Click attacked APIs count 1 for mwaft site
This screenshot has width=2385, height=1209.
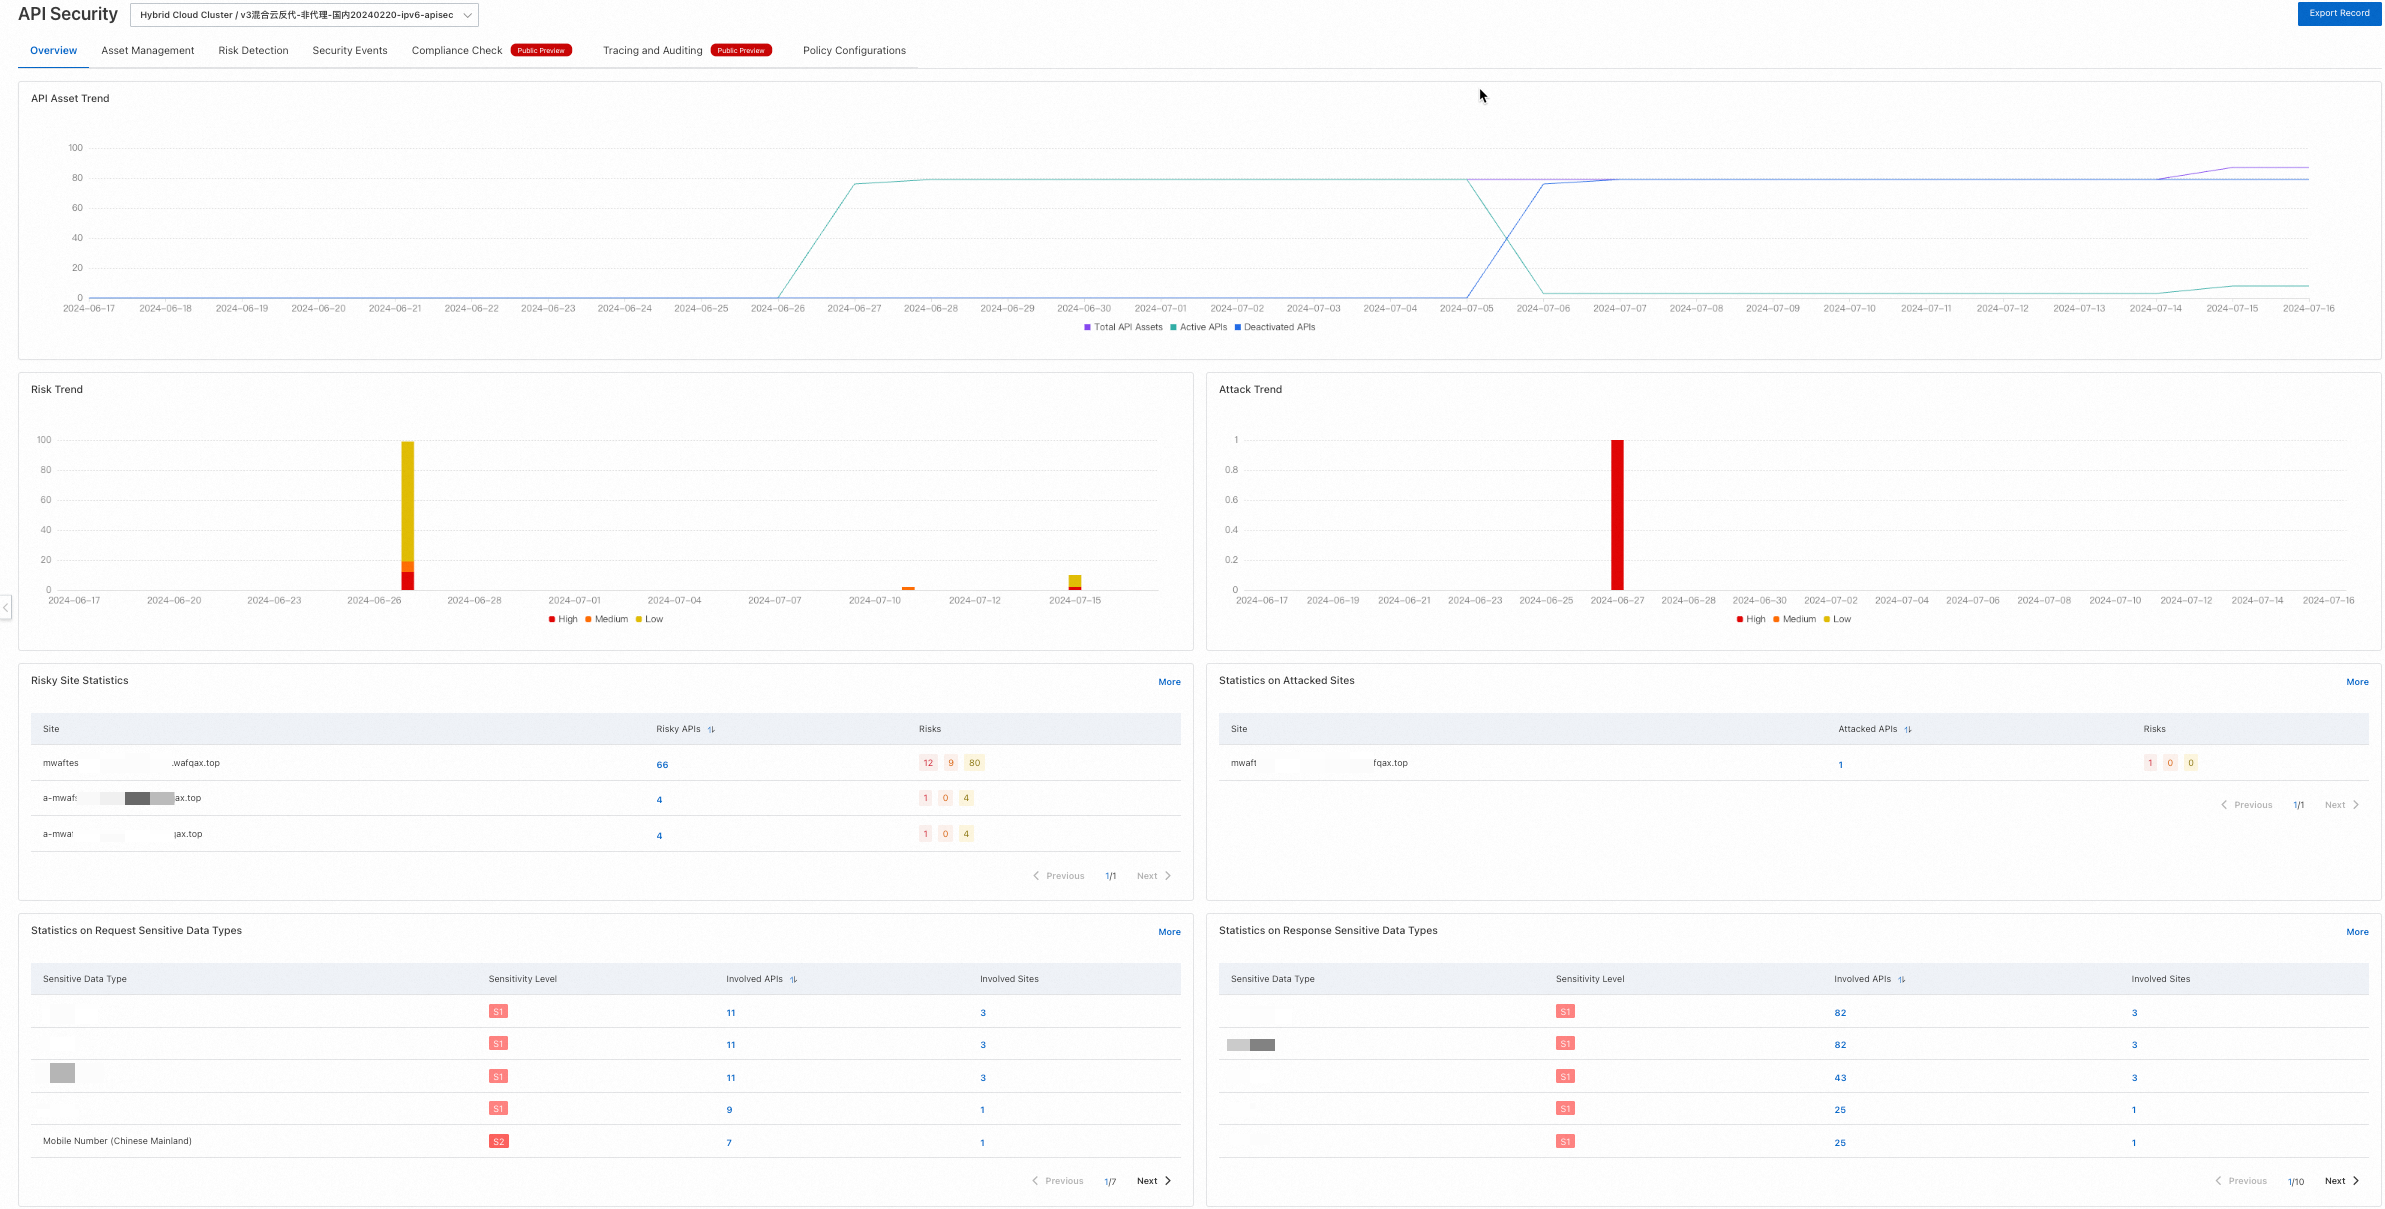(x=1840, y=765)
